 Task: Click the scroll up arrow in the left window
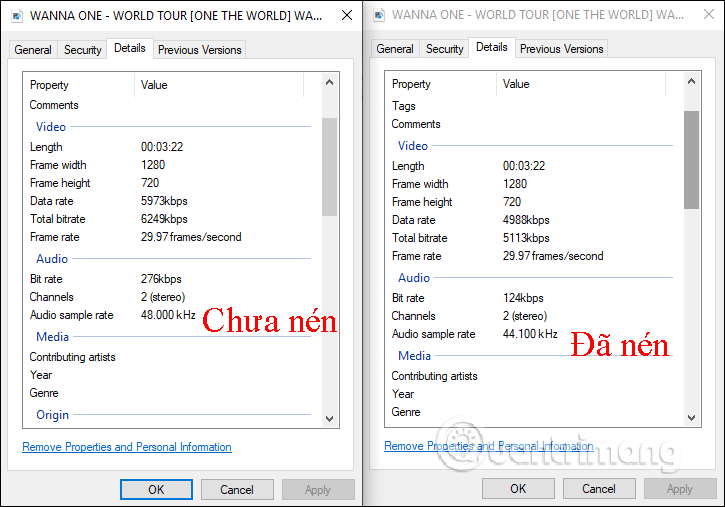point(330,83)
